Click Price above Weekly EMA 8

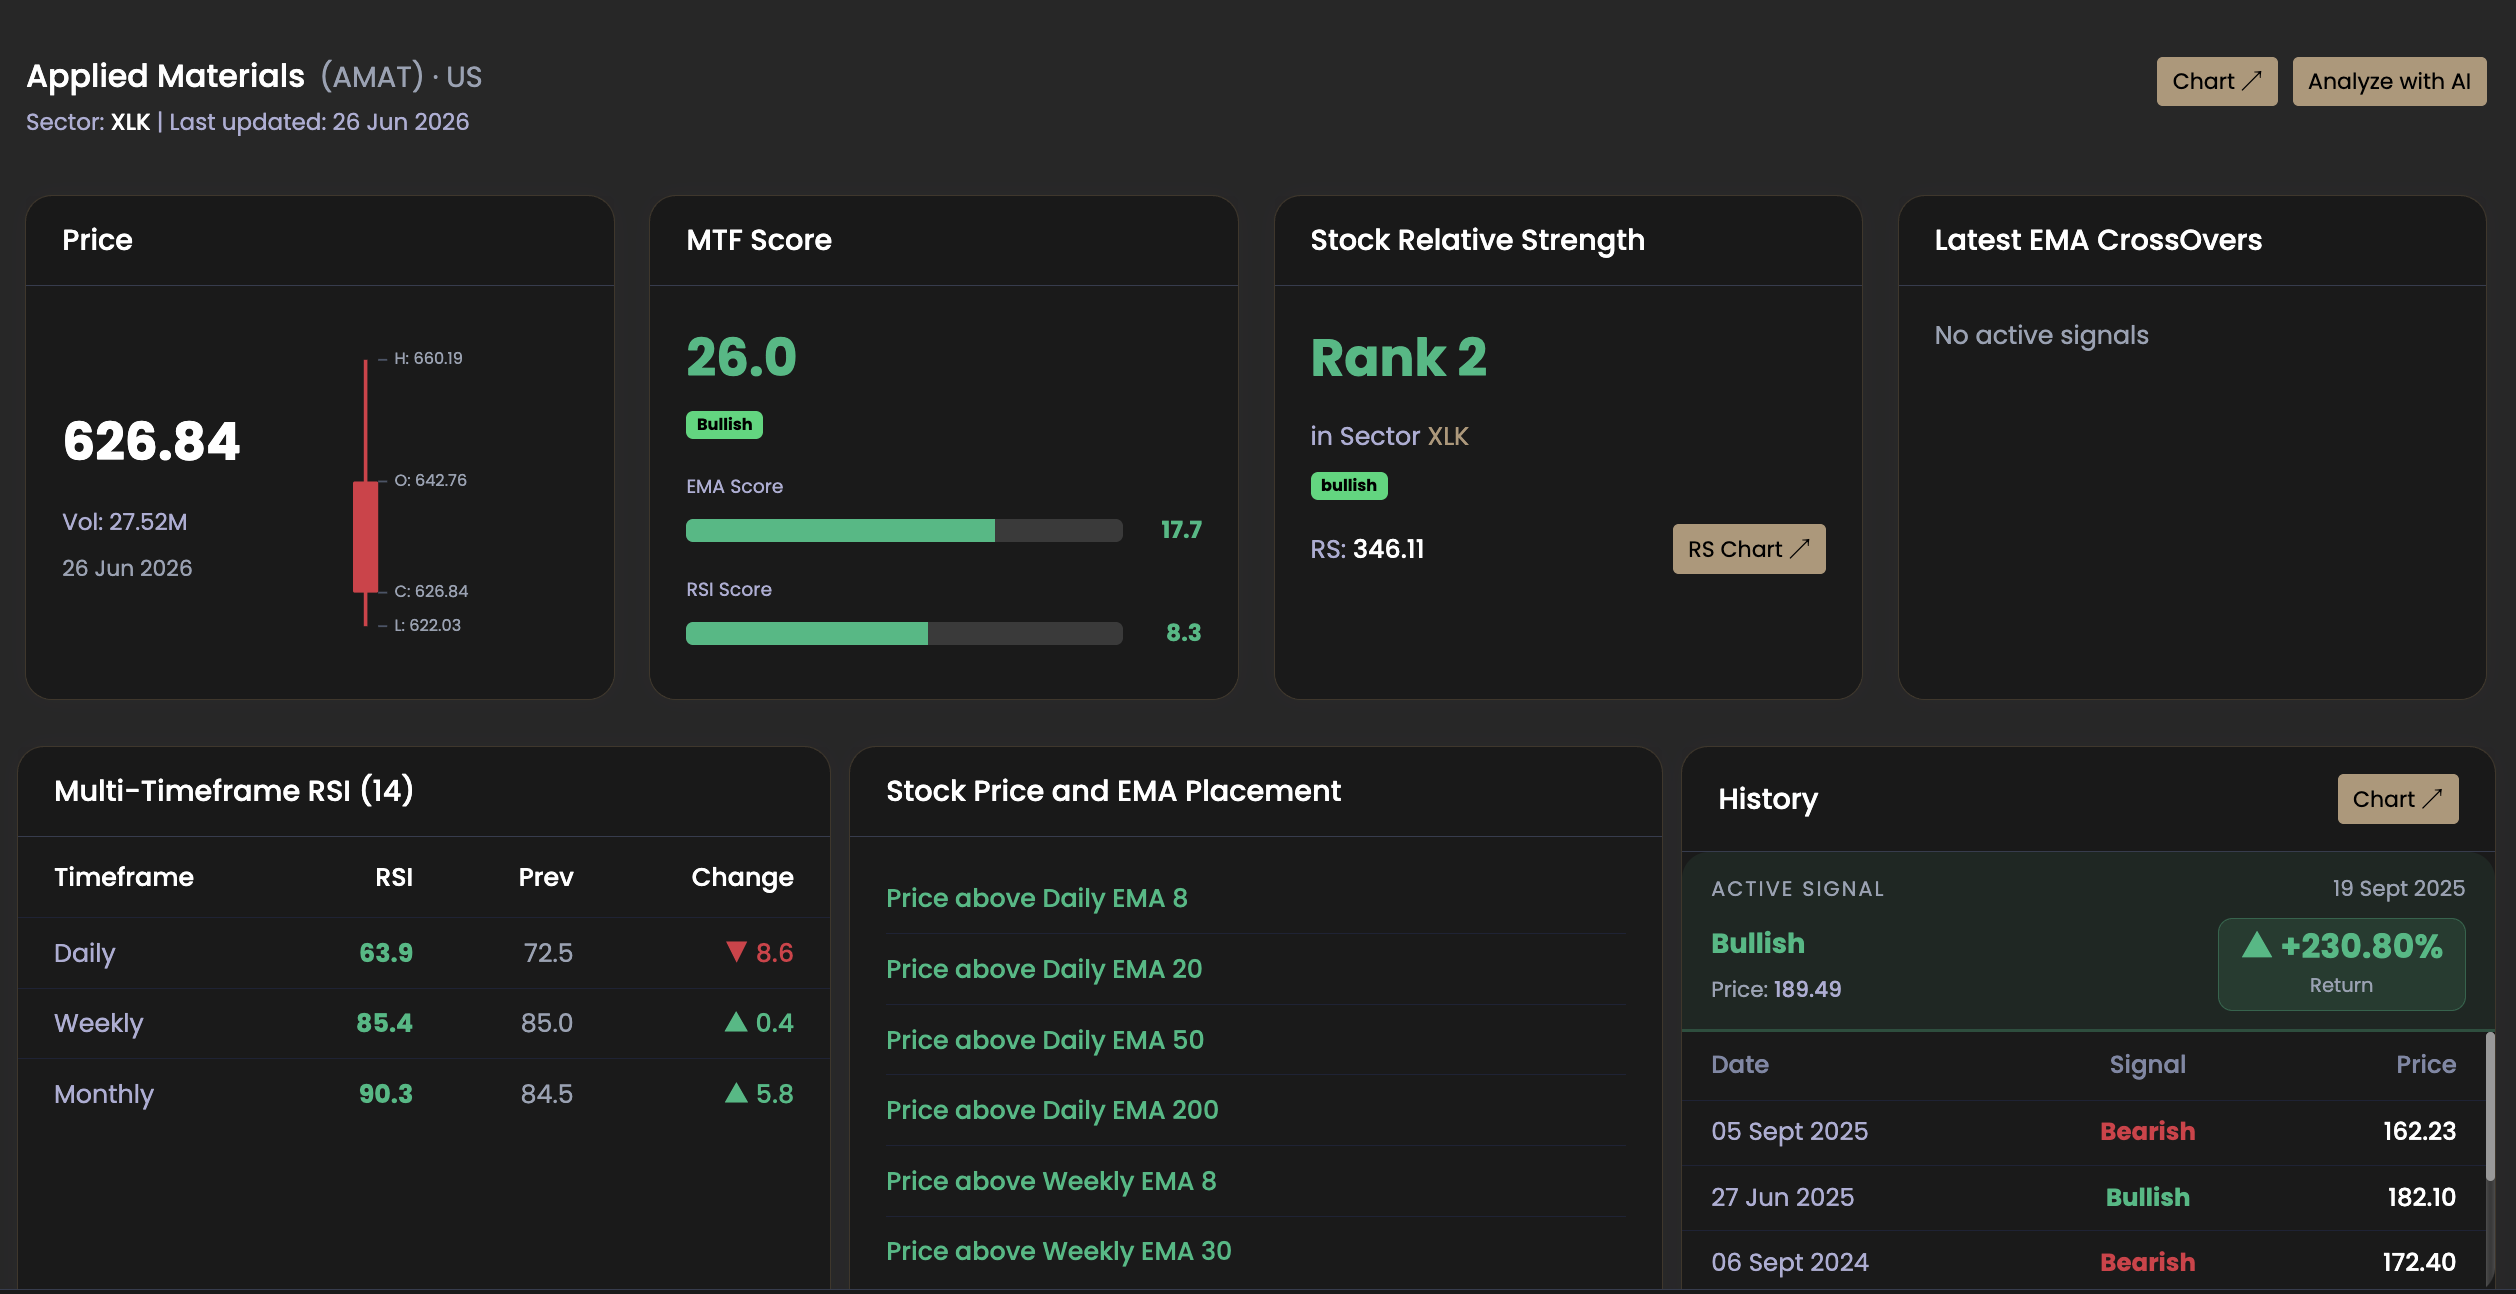point(1051,1181)
